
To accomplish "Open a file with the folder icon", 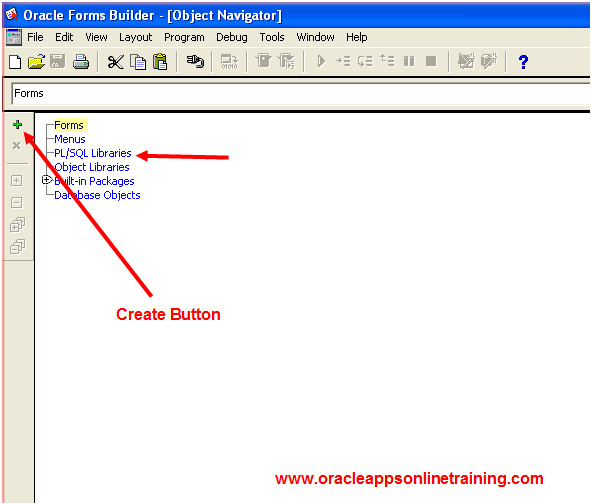I will click(x=37, y=61).
